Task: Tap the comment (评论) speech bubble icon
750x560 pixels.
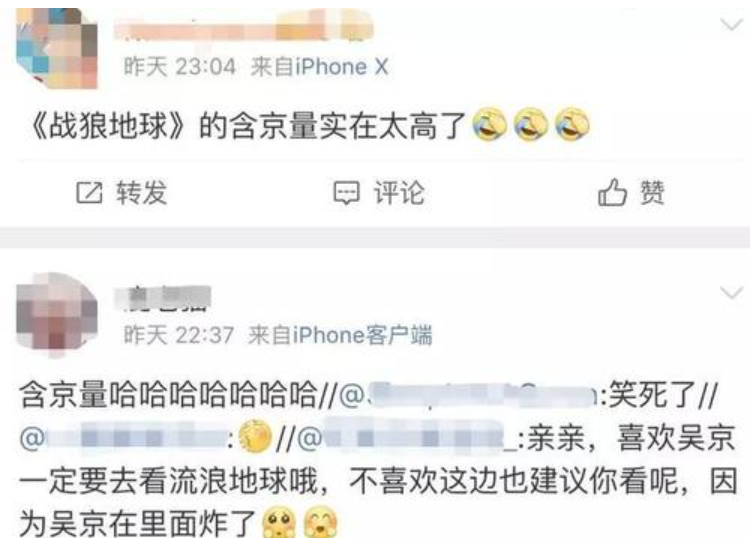Action: tap(346, 193)
